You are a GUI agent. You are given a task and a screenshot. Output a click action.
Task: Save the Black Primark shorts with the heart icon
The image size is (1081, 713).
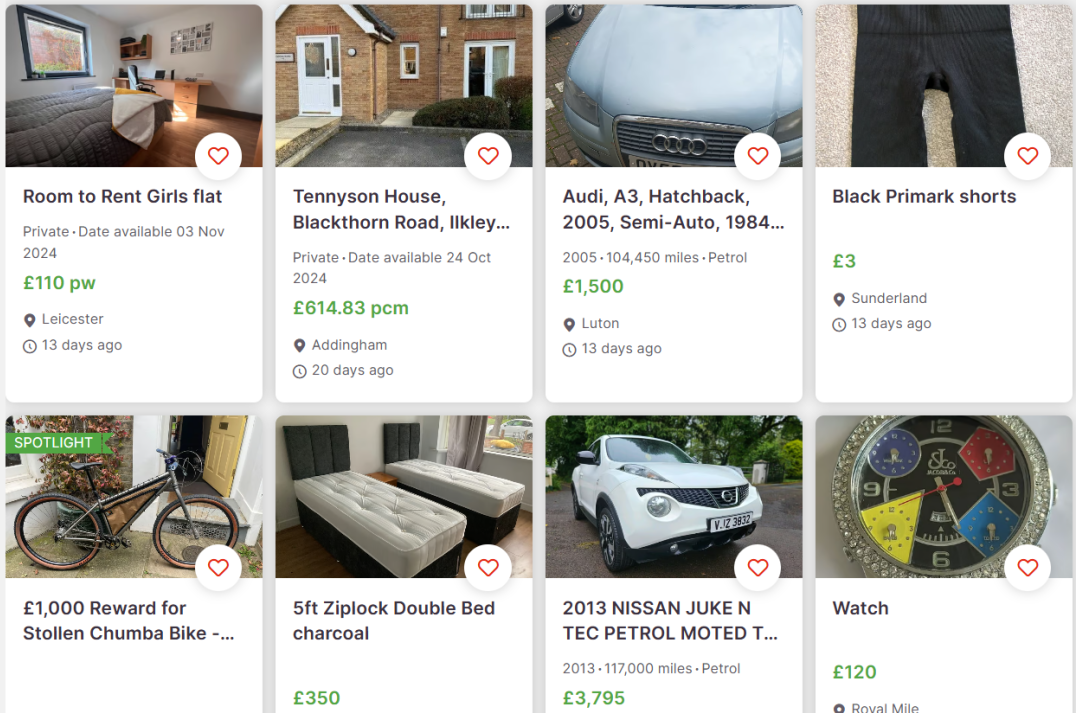[1028, 156]
